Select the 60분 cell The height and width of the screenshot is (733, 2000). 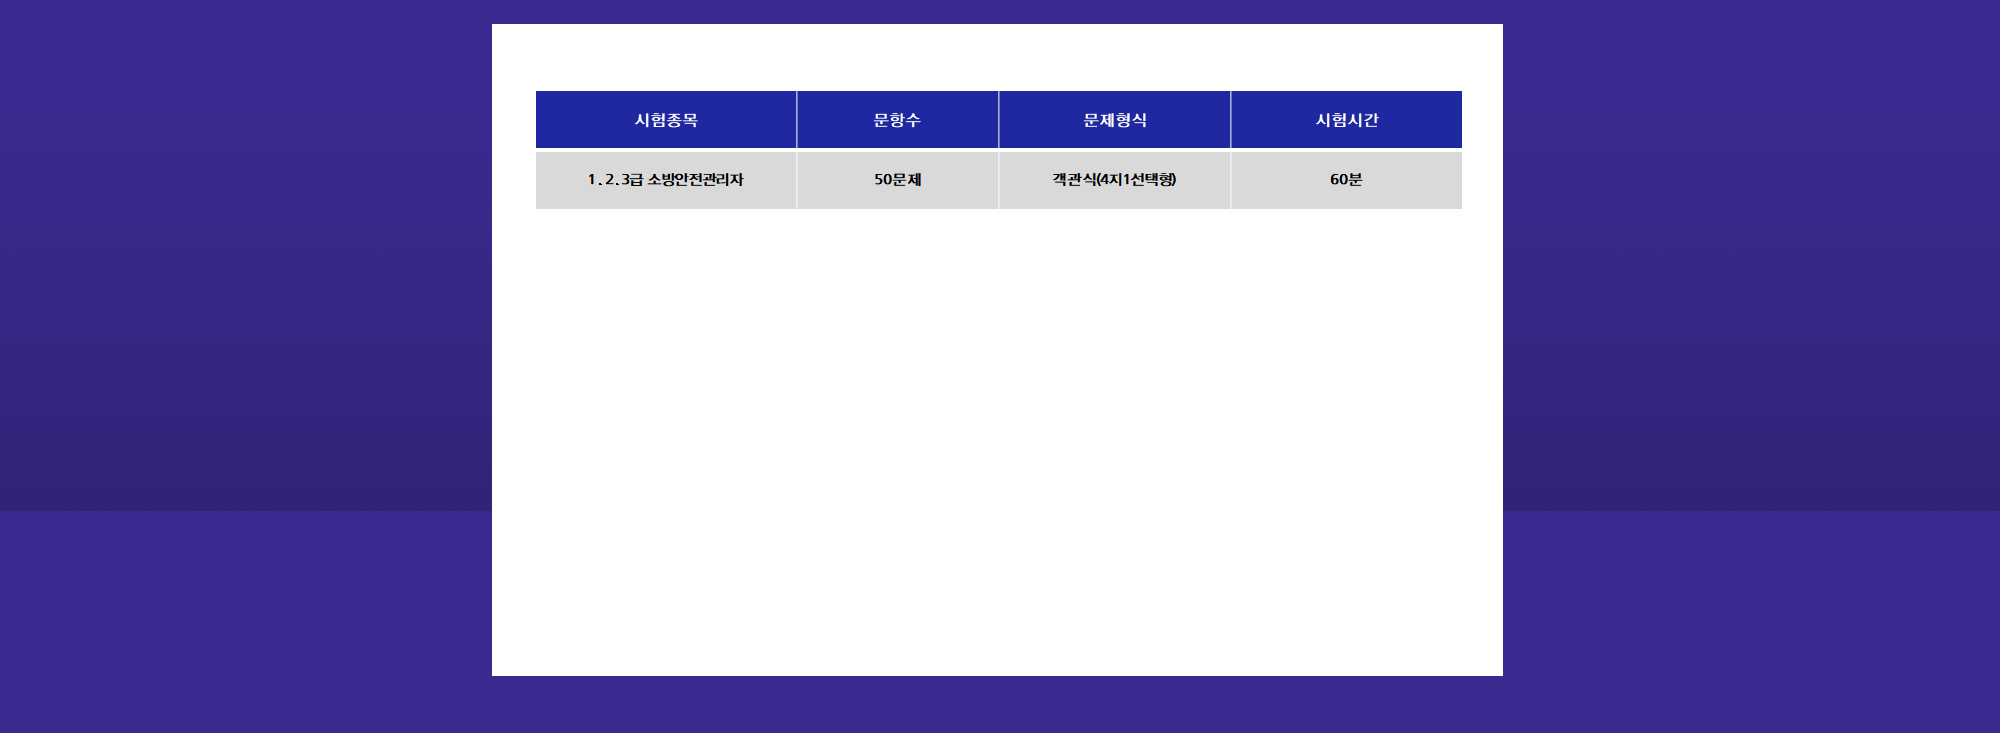(x=1347, y=180)
